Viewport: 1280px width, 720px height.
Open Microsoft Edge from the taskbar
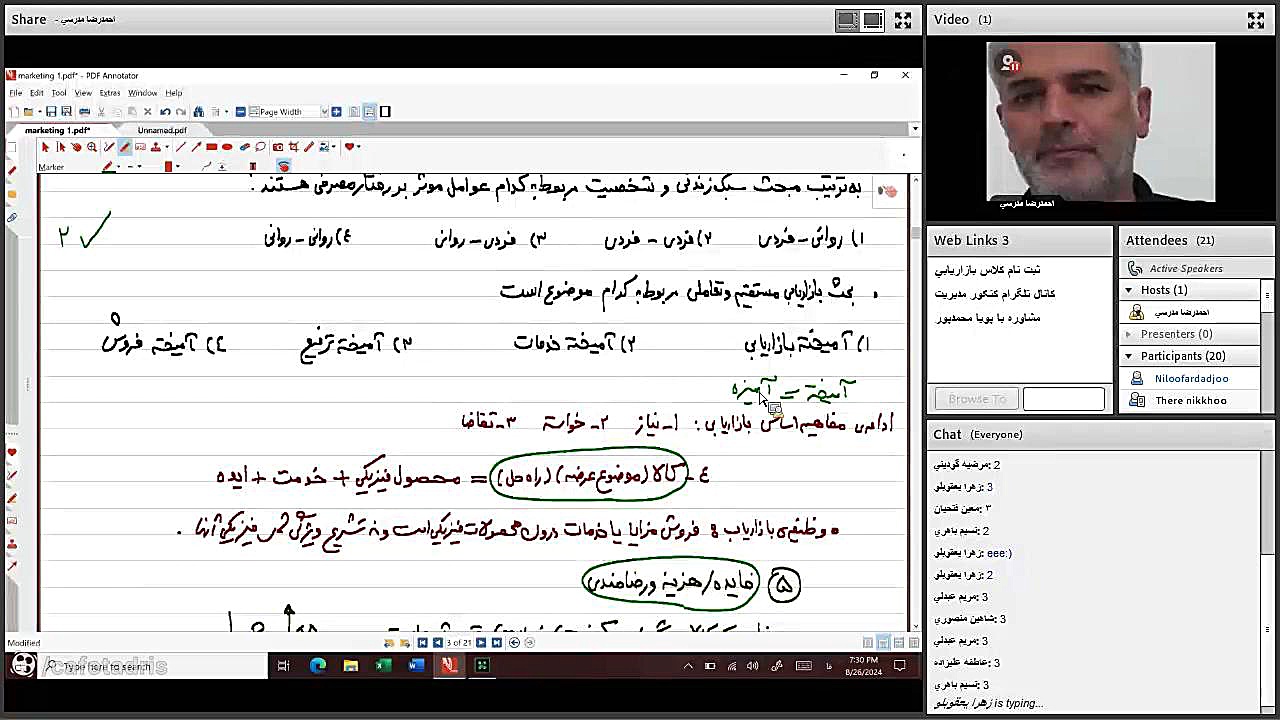(x=318, y=666)
